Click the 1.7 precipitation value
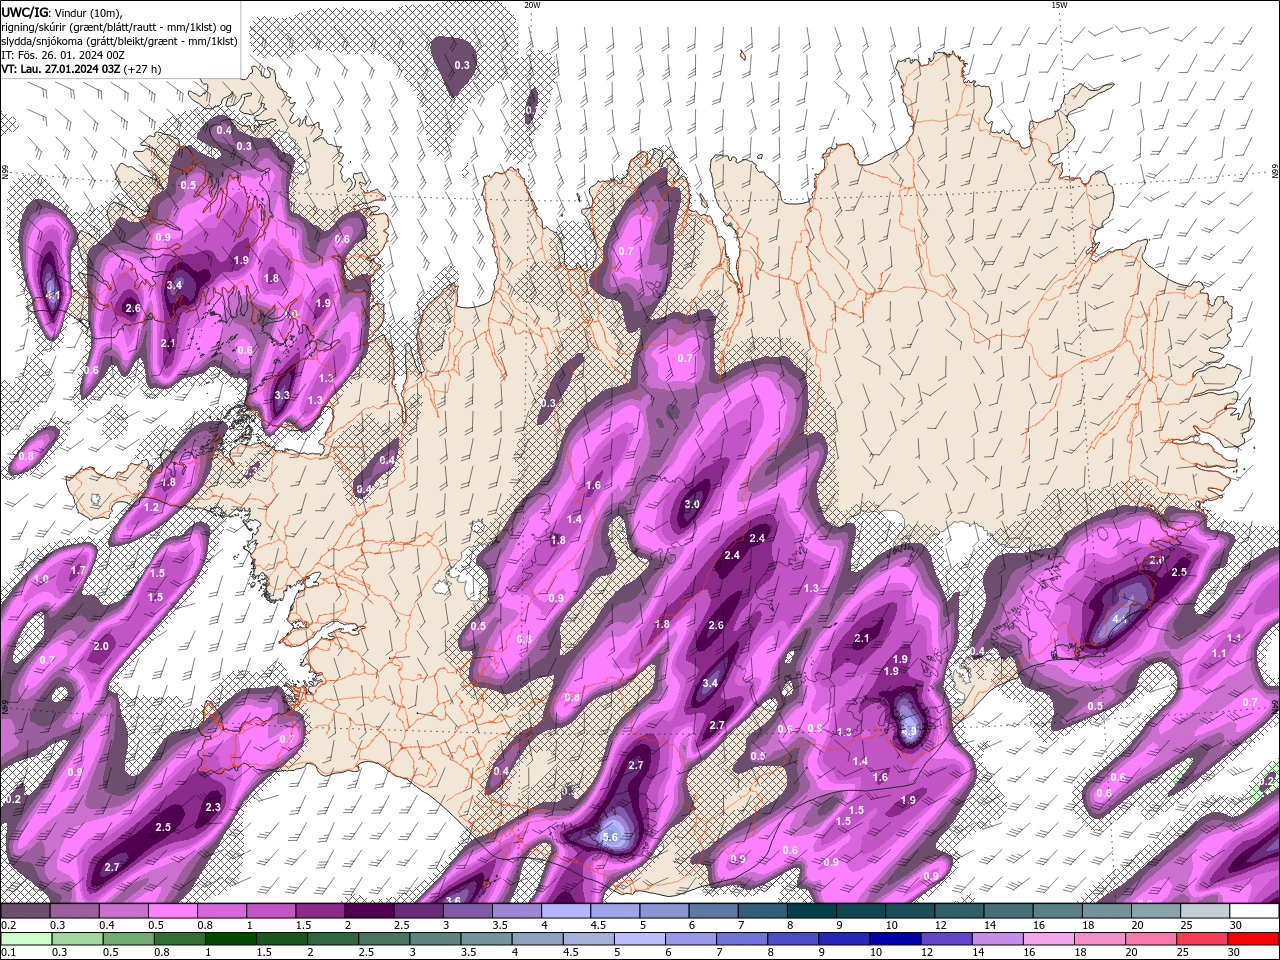Viewport: 1280px width, 960px height. click(78, 570)
